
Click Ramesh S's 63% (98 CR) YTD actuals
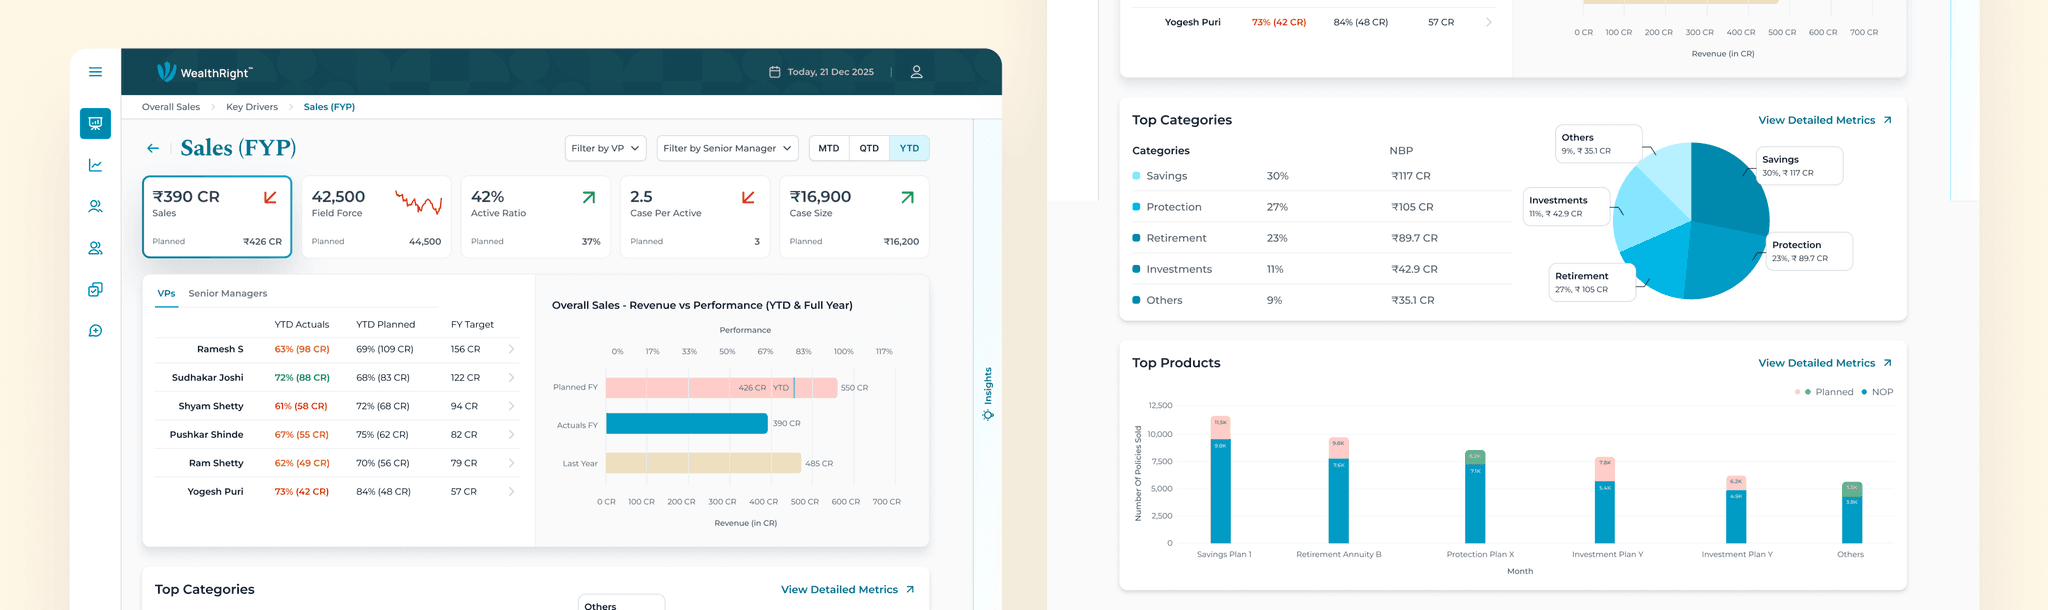[302, 349]
